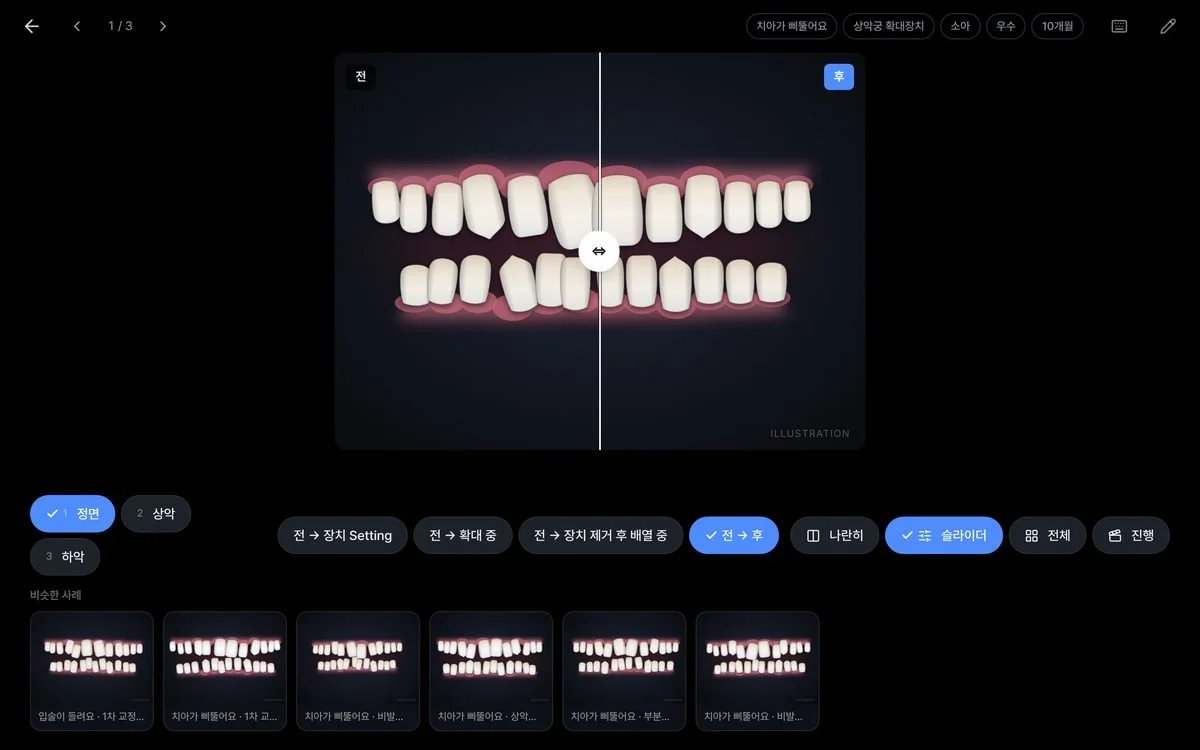The height and width of the screenshot is (750, 1200).
Task: Switch to 진행 progress mode
Action: click(x=1131, y=535)
